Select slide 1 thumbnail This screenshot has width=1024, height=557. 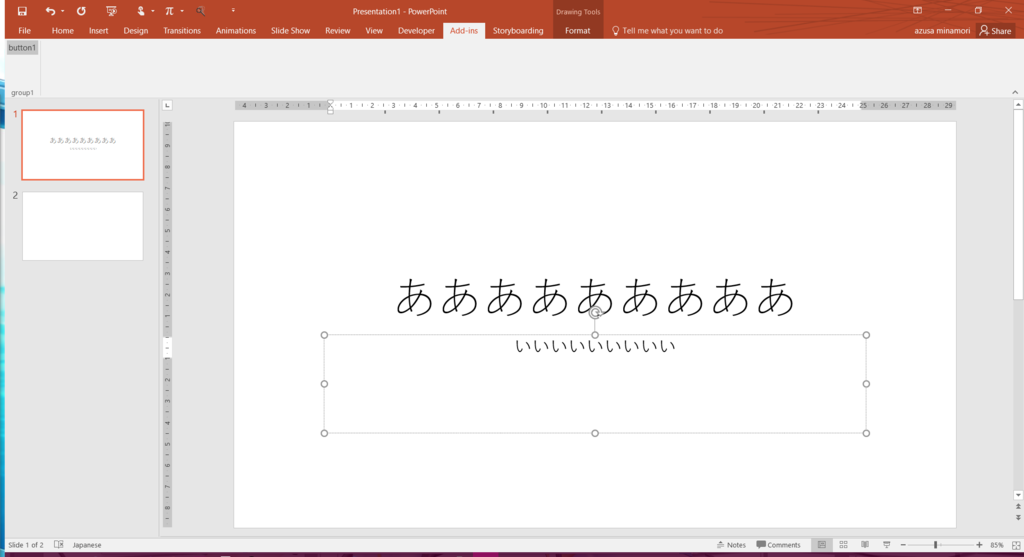[x=83, y=145]
